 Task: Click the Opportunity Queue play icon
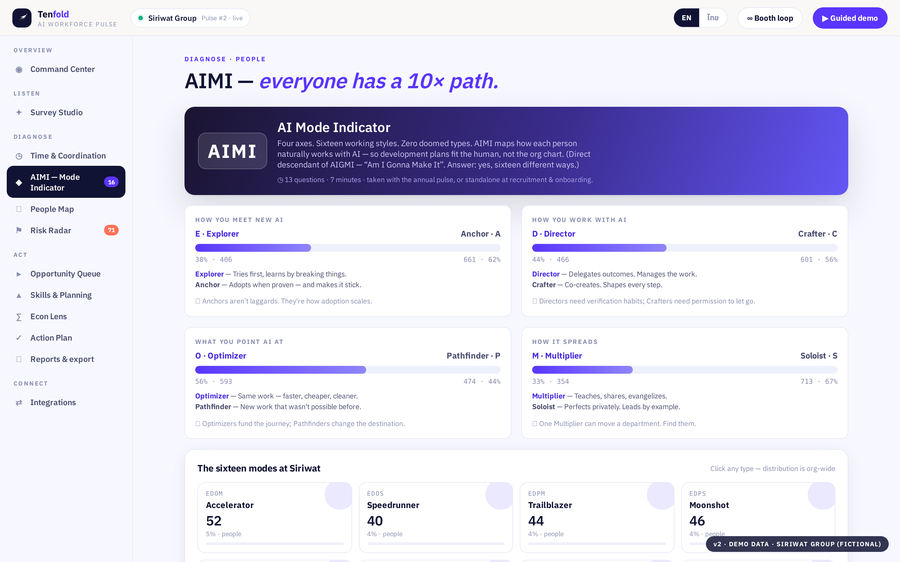(x=19, y=274)
